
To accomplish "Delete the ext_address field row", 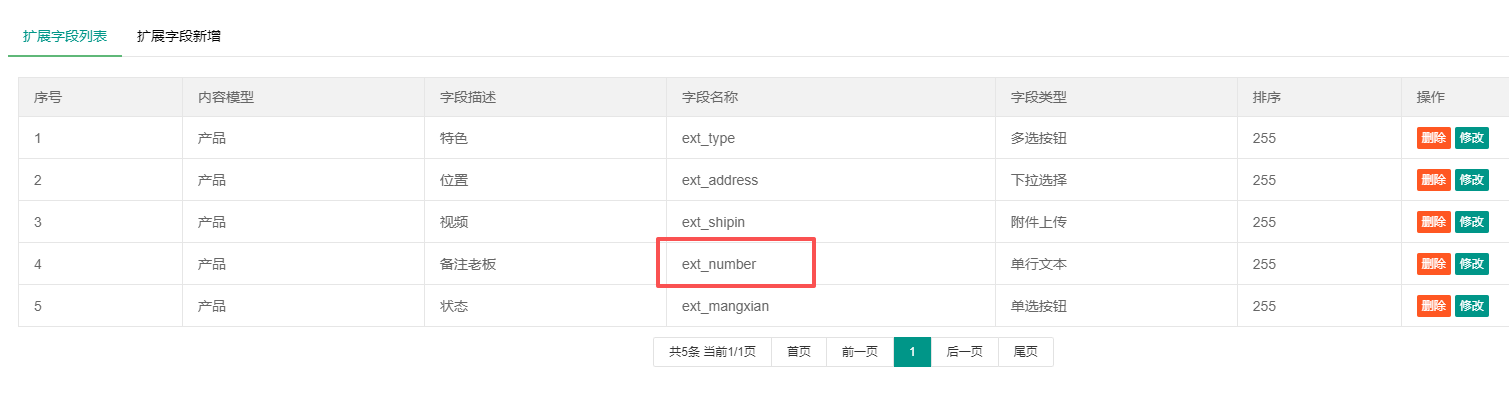I will (1433, 180).
